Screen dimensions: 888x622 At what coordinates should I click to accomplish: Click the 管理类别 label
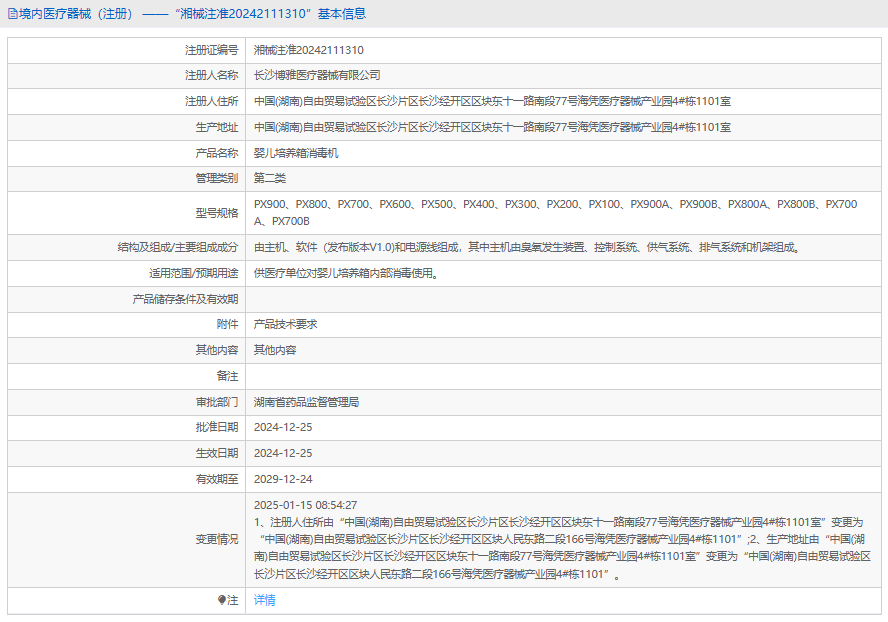point(217,178)
